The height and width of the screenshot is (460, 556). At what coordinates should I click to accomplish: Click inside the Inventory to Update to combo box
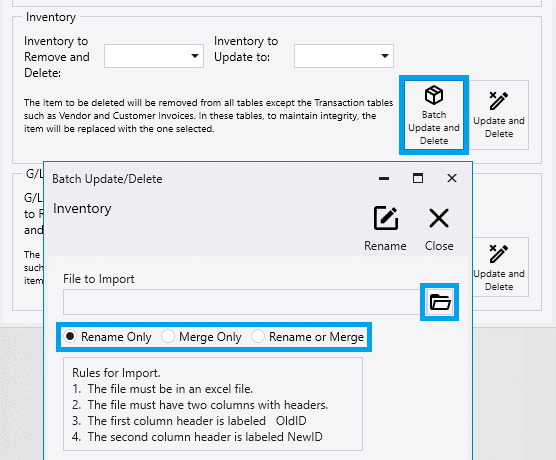[x=343, y=56]
